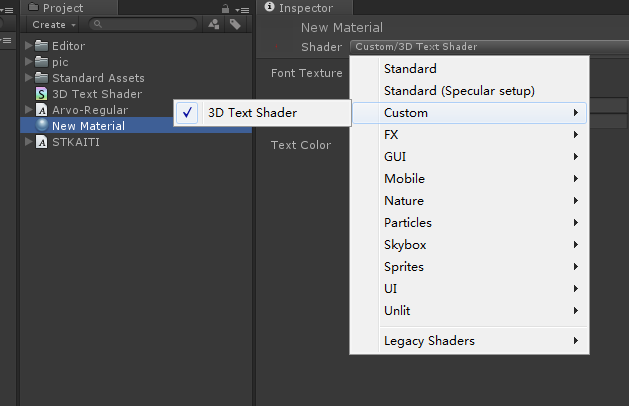Viewport: 629px width, 406px height.
Task: Open the FX shader submenu
Action: pyautogui.click(x=469, y=134)
